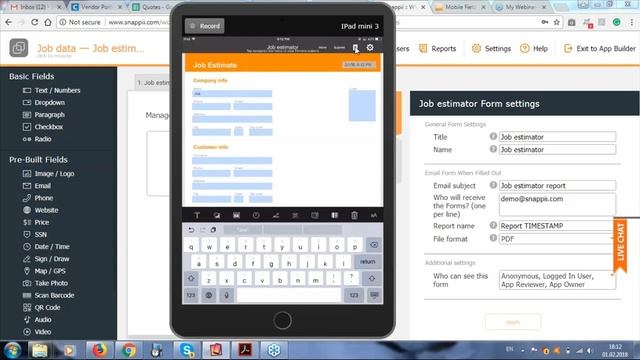Tap the iPad home button
This screenshot has height=360, width=640.
pos(282,320)
